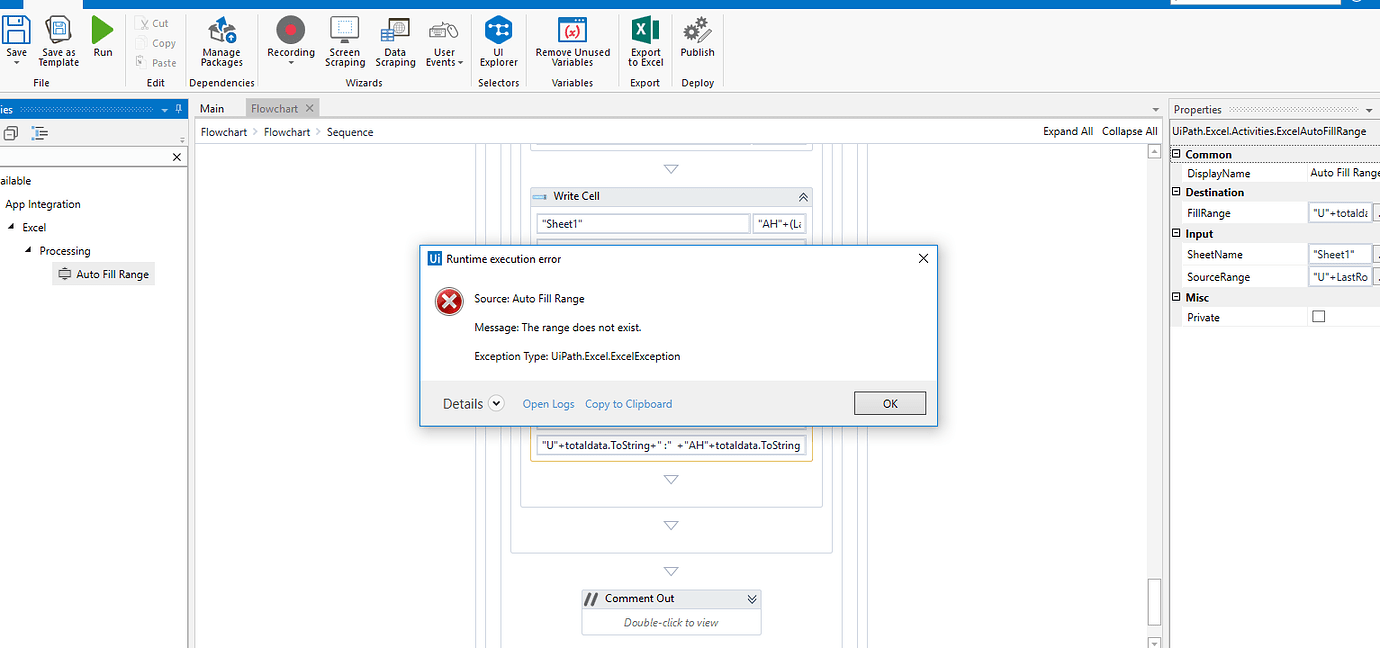Screen dimensions: 1380x648
Task: Collapse the Excel tree node
Action: click(x=11, y=227)
